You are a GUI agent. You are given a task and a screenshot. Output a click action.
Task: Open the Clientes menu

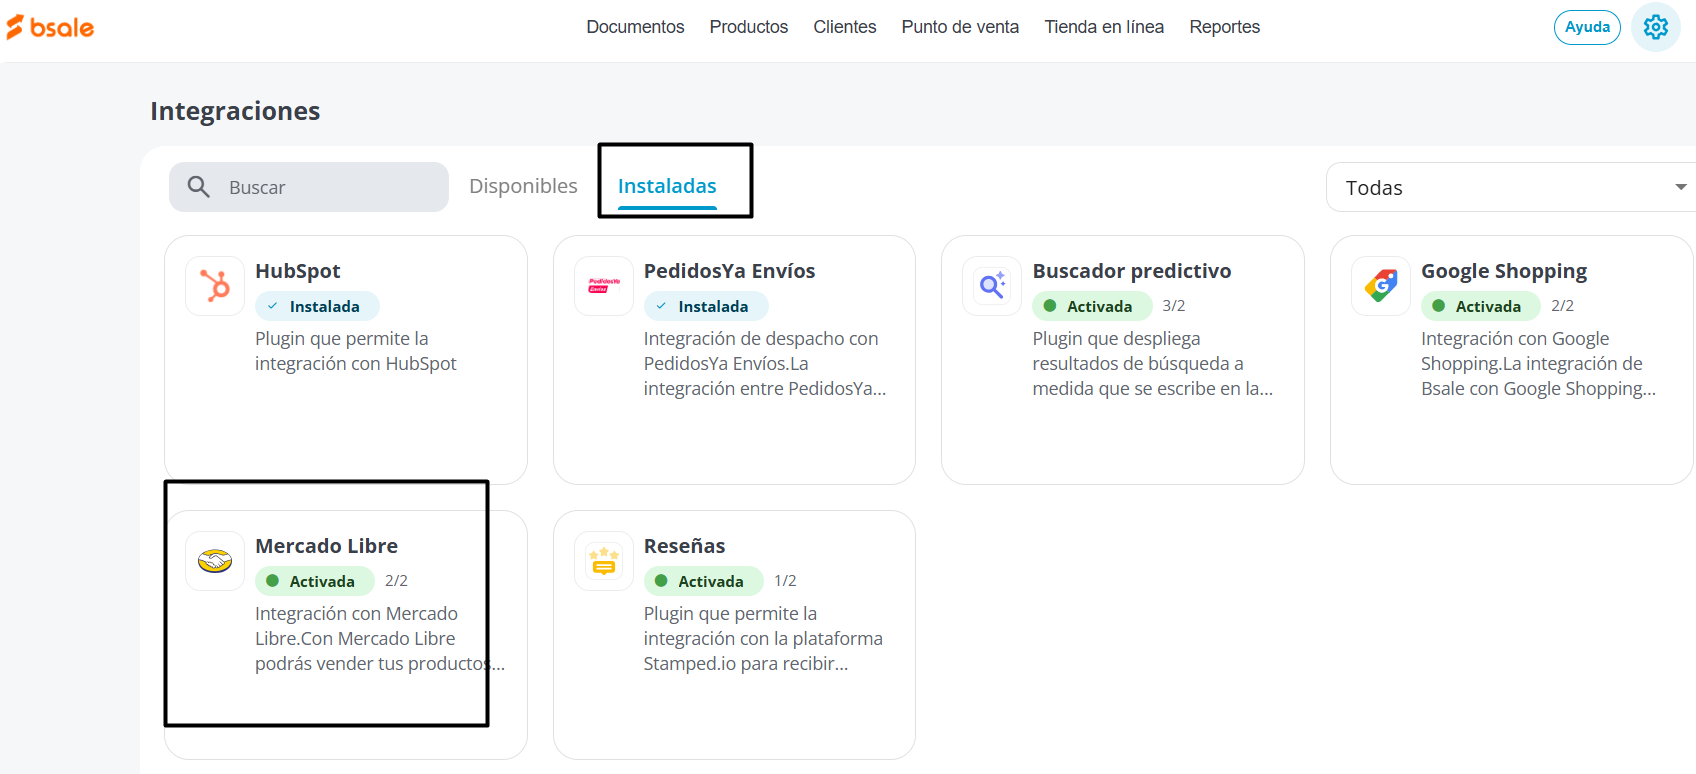tap(845, 27)
